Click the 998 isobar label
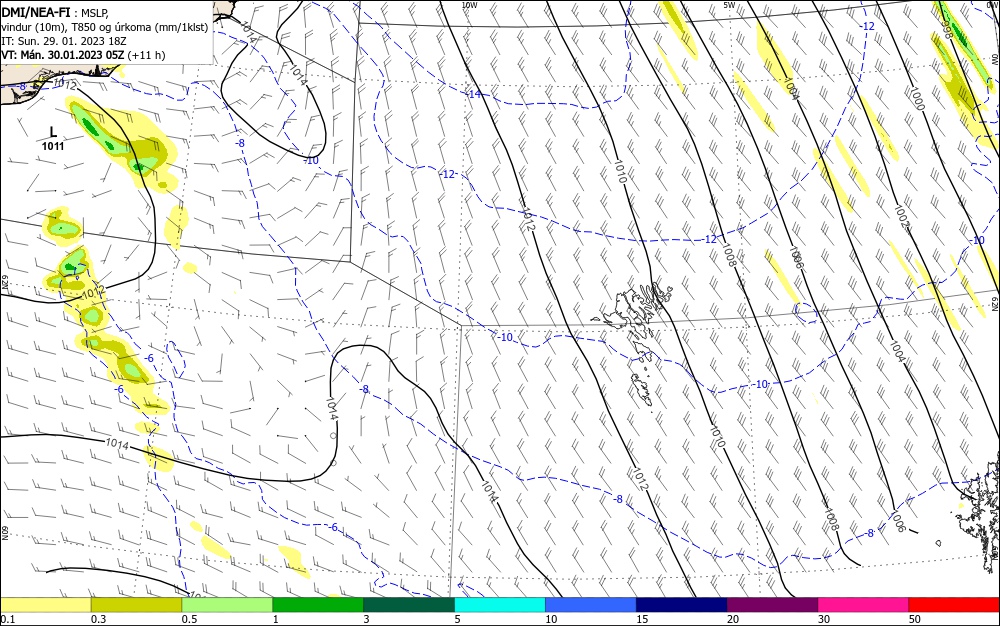Screen dimensions: 1000x626 click(x=946, y=29)
